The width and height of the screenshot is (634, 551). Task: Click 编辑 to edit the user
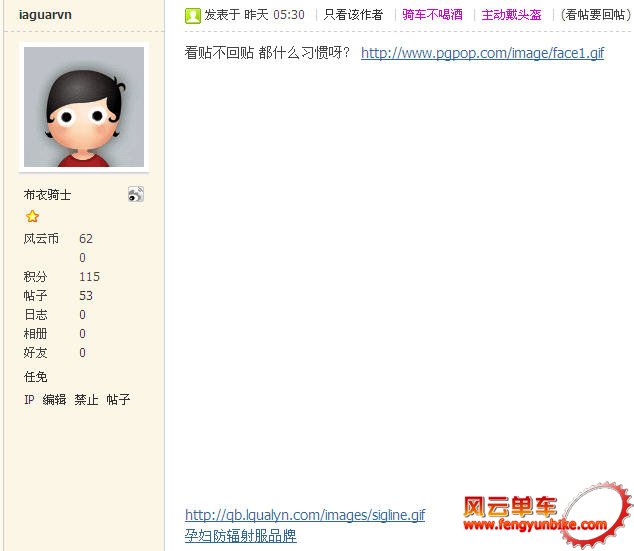[54, 400]
